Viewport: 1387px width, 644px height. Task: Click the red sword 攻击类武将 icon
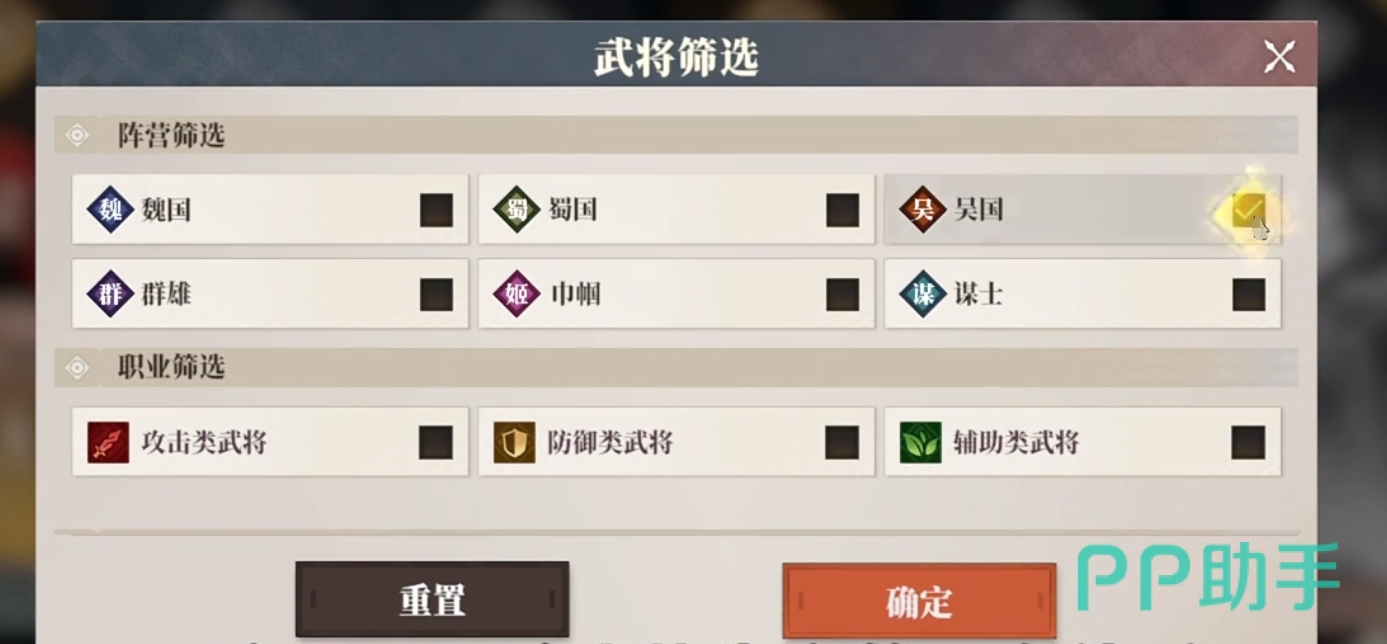(x=108, y=442)
